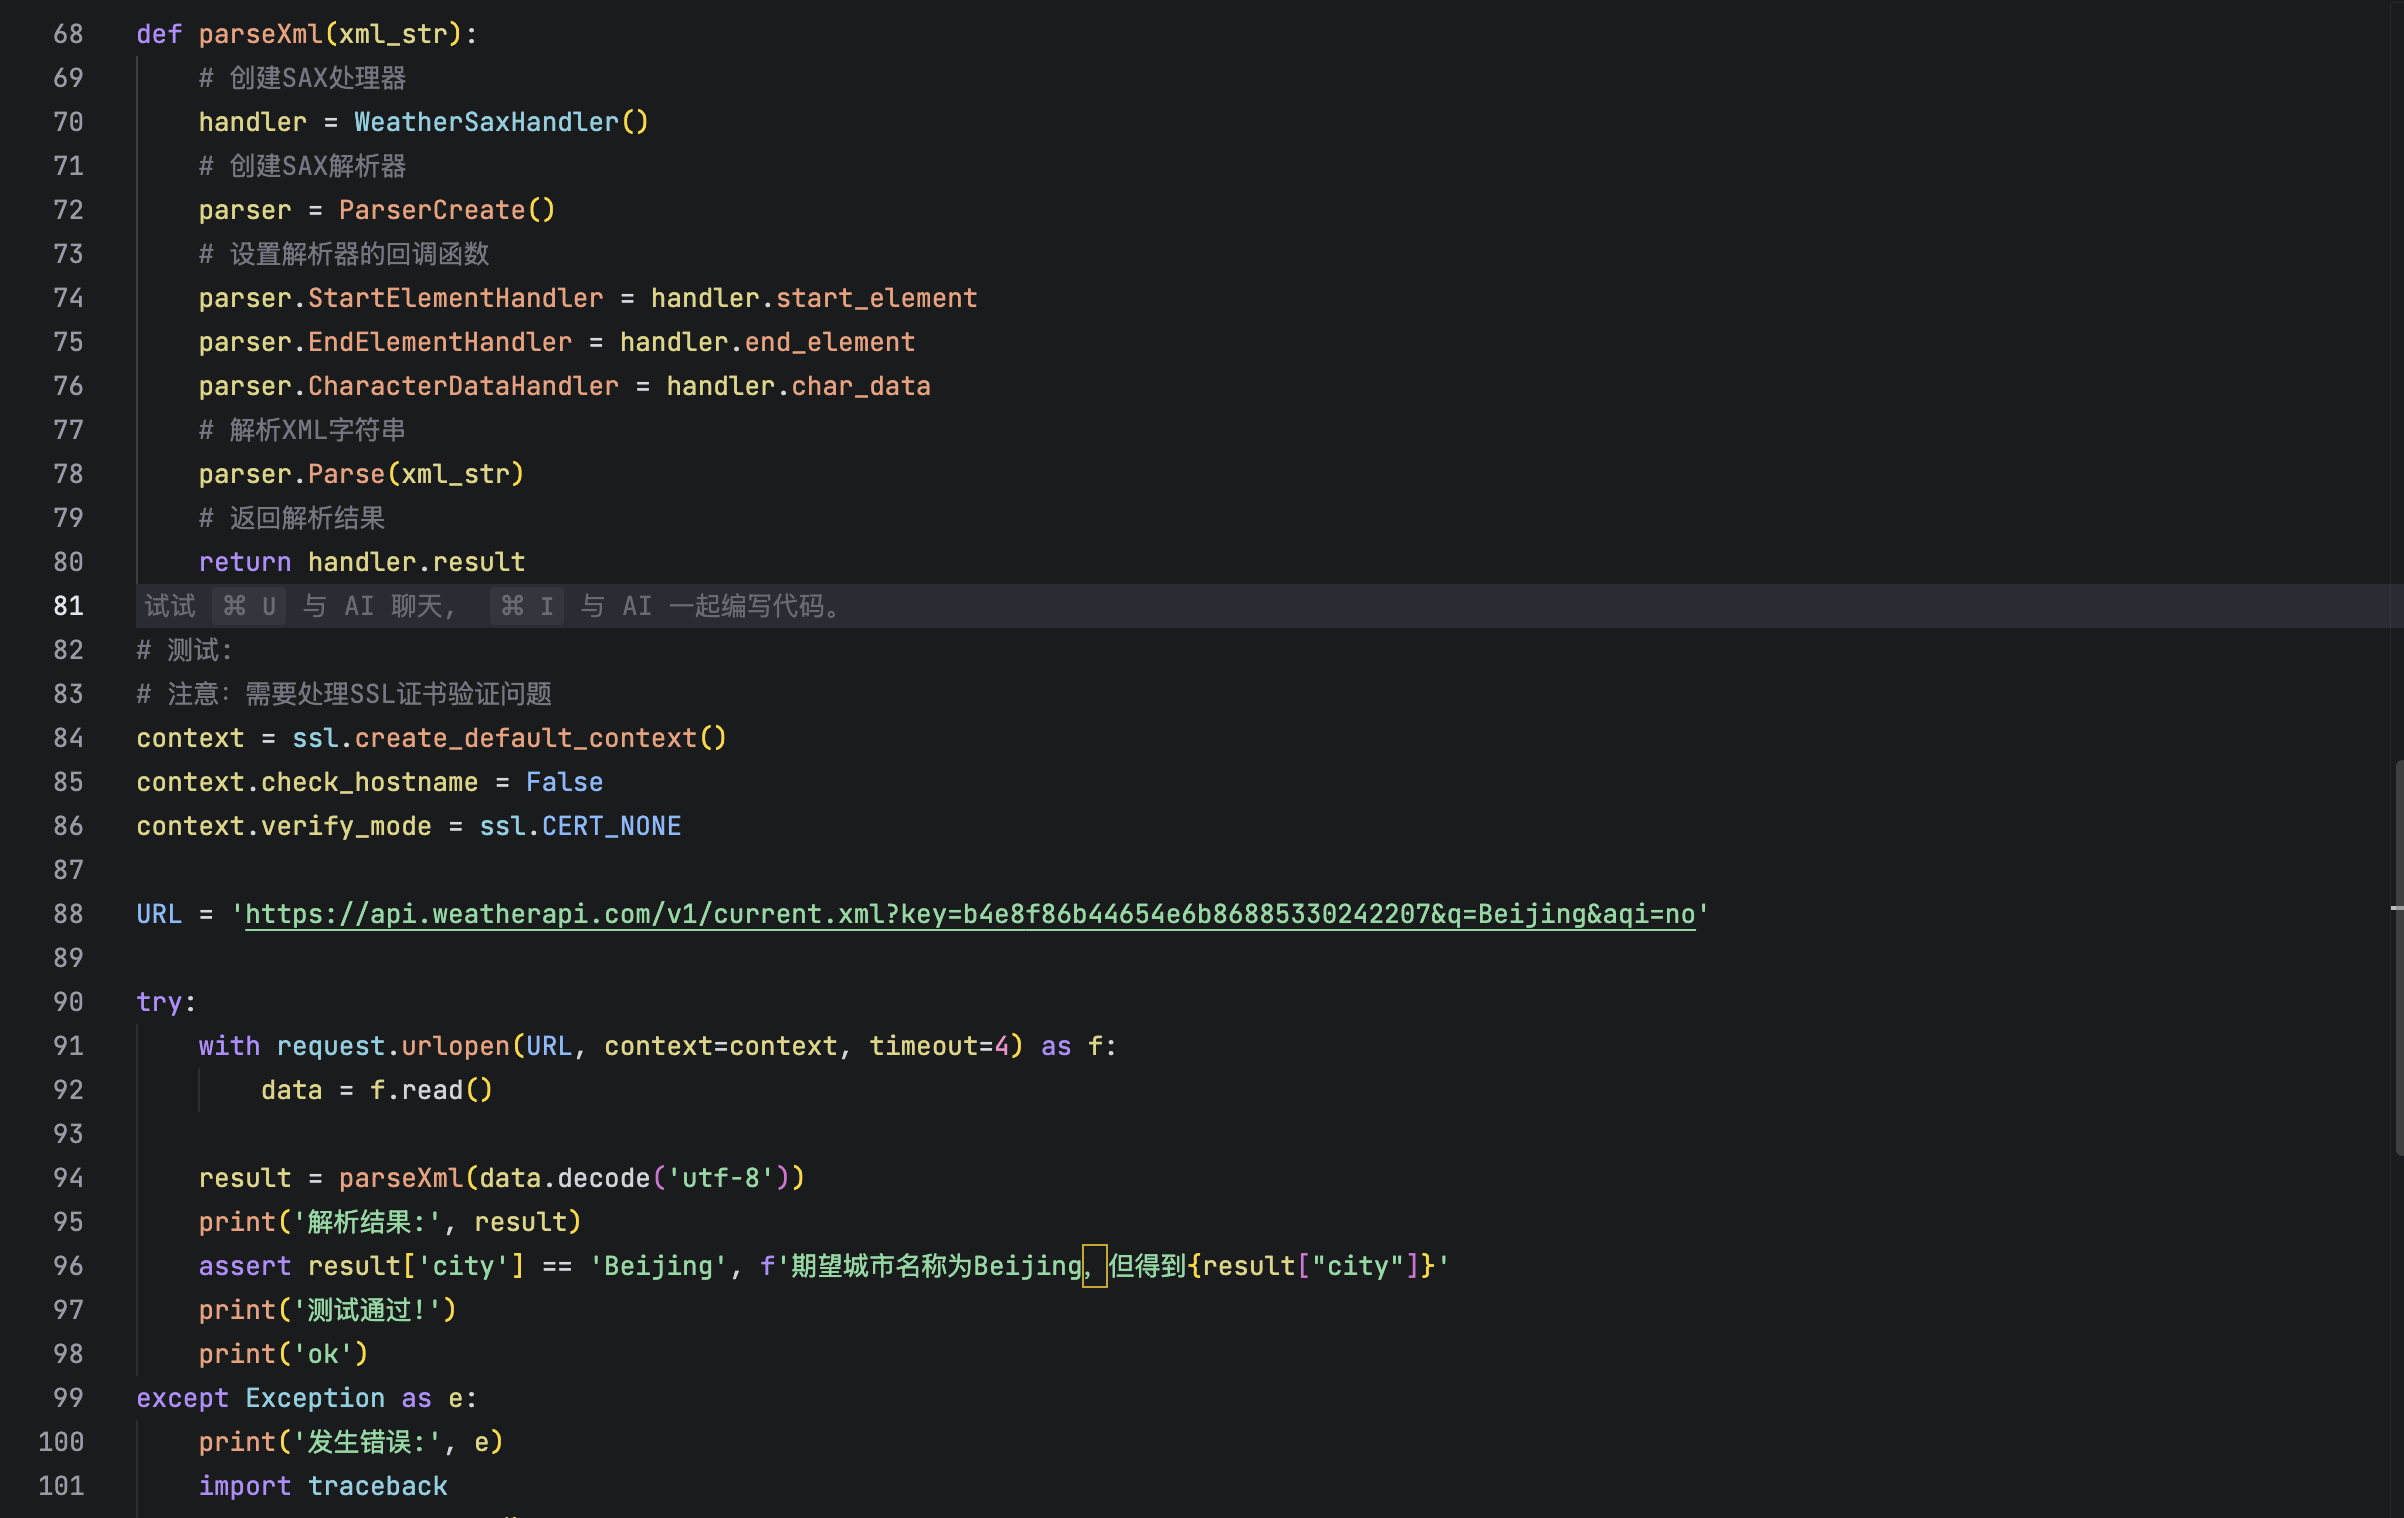Click the '⌘ I' shortcut hint on line 81
This screenshot has height=1518, width=2404.
pyautogui.click(x=527, y=606)
